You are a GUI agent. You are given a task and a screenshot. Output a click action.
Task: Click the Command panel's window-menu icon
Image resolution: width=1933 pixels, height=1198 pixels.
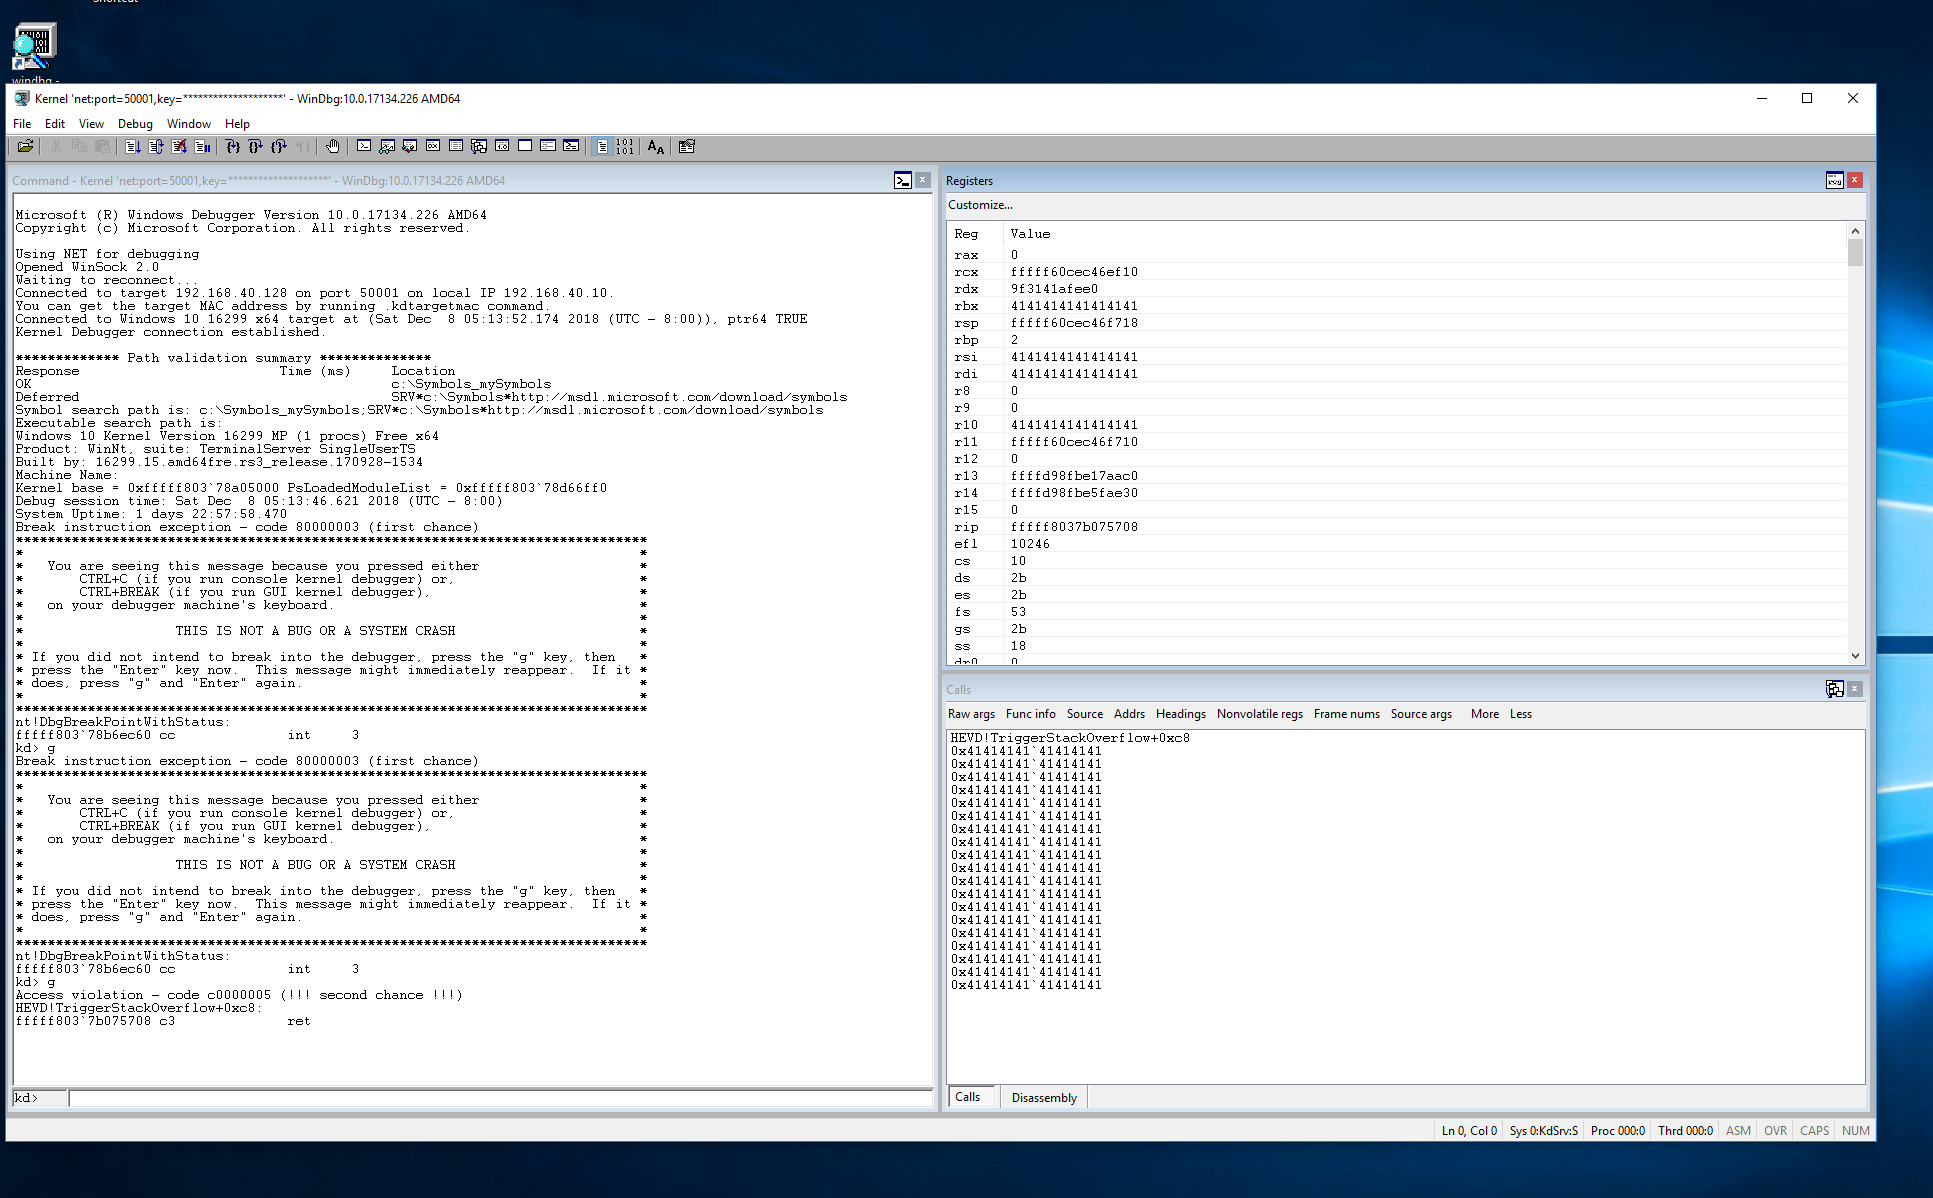click(903, 181)
